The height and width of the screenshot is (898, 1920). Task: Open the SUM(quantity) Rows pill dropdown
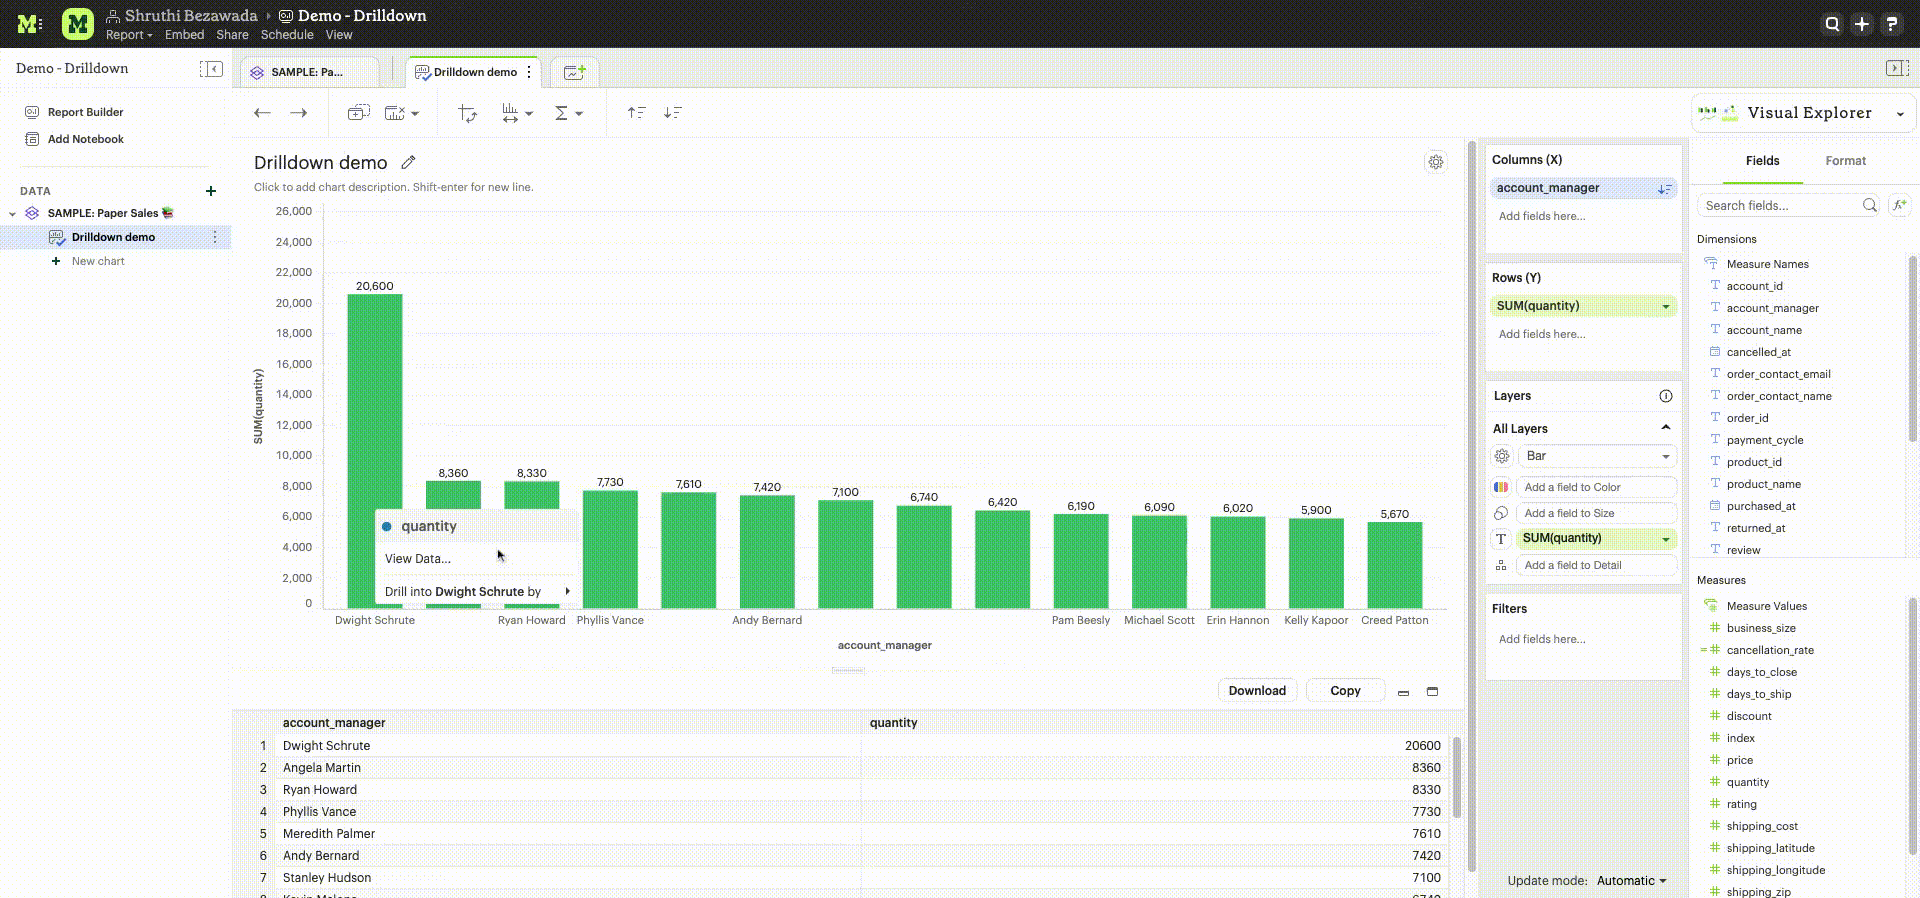tap(1666, 307)
